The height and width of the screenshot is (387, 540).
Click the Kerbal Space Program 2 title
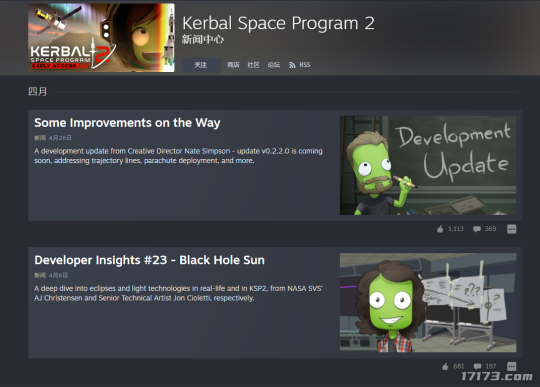tap(278, 23)
